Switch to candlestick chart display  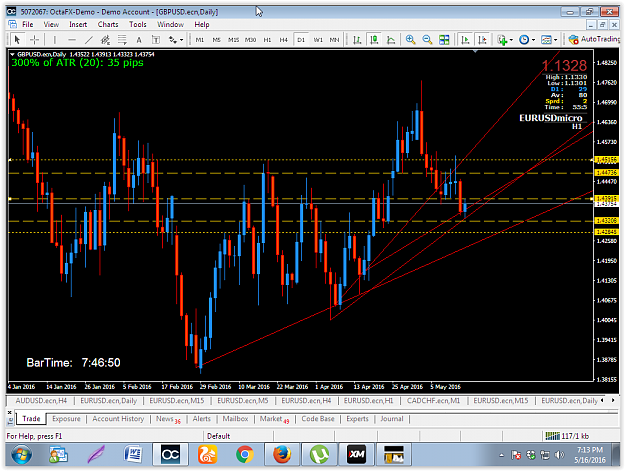374,39
